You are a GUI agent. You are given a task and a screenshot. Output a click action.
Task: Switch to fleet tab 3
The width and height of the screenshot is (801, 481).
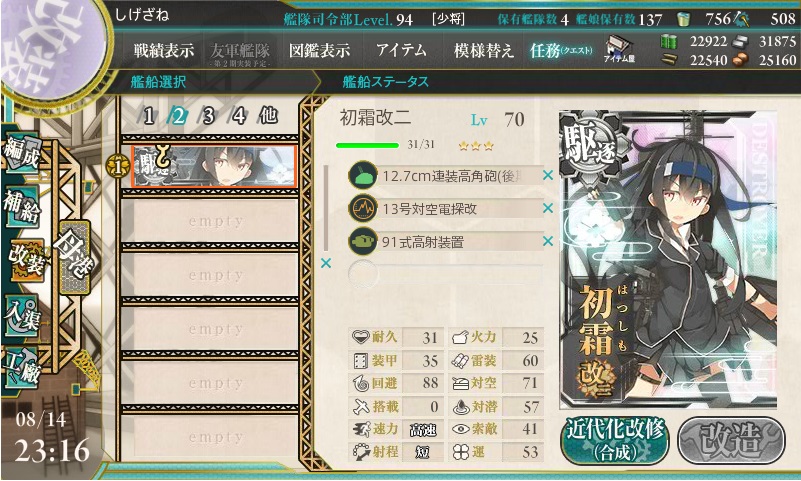[208, 116]
